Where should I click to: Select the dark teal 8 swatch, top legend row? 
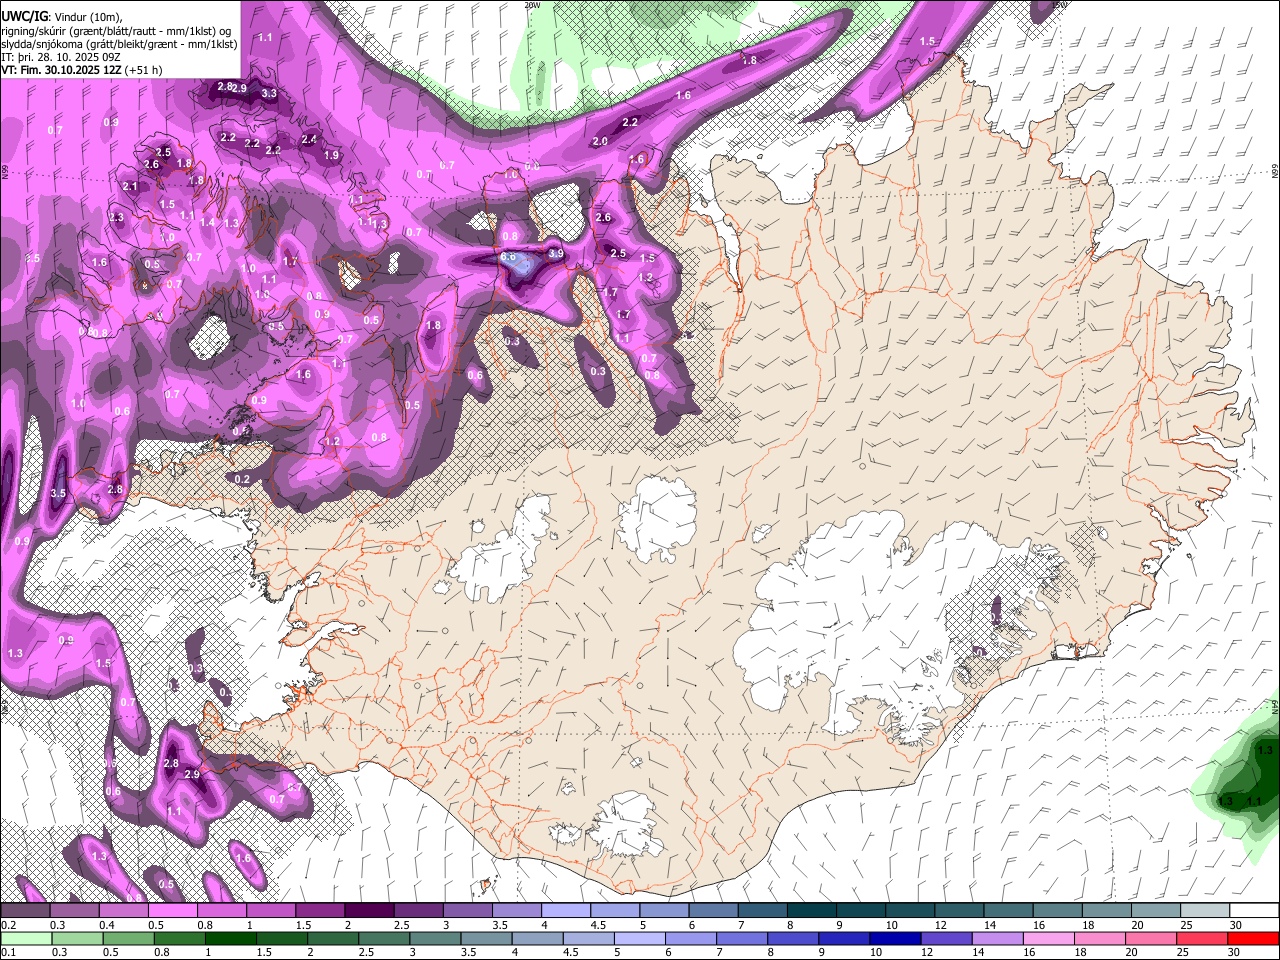tap(811, 911)
